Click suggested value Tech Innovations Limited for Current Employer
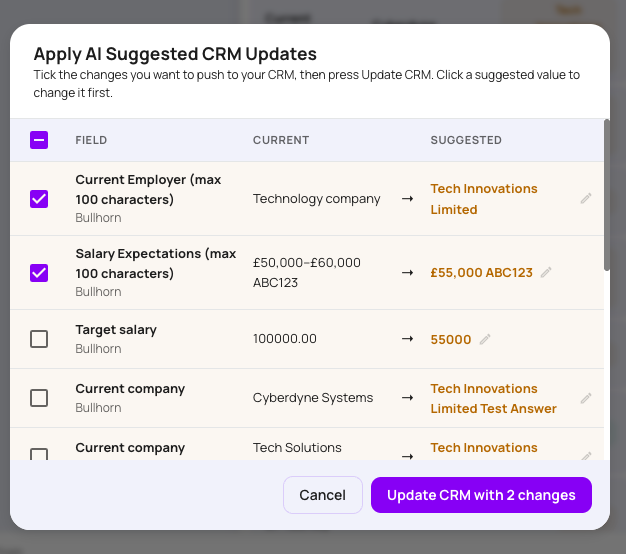 484,199
